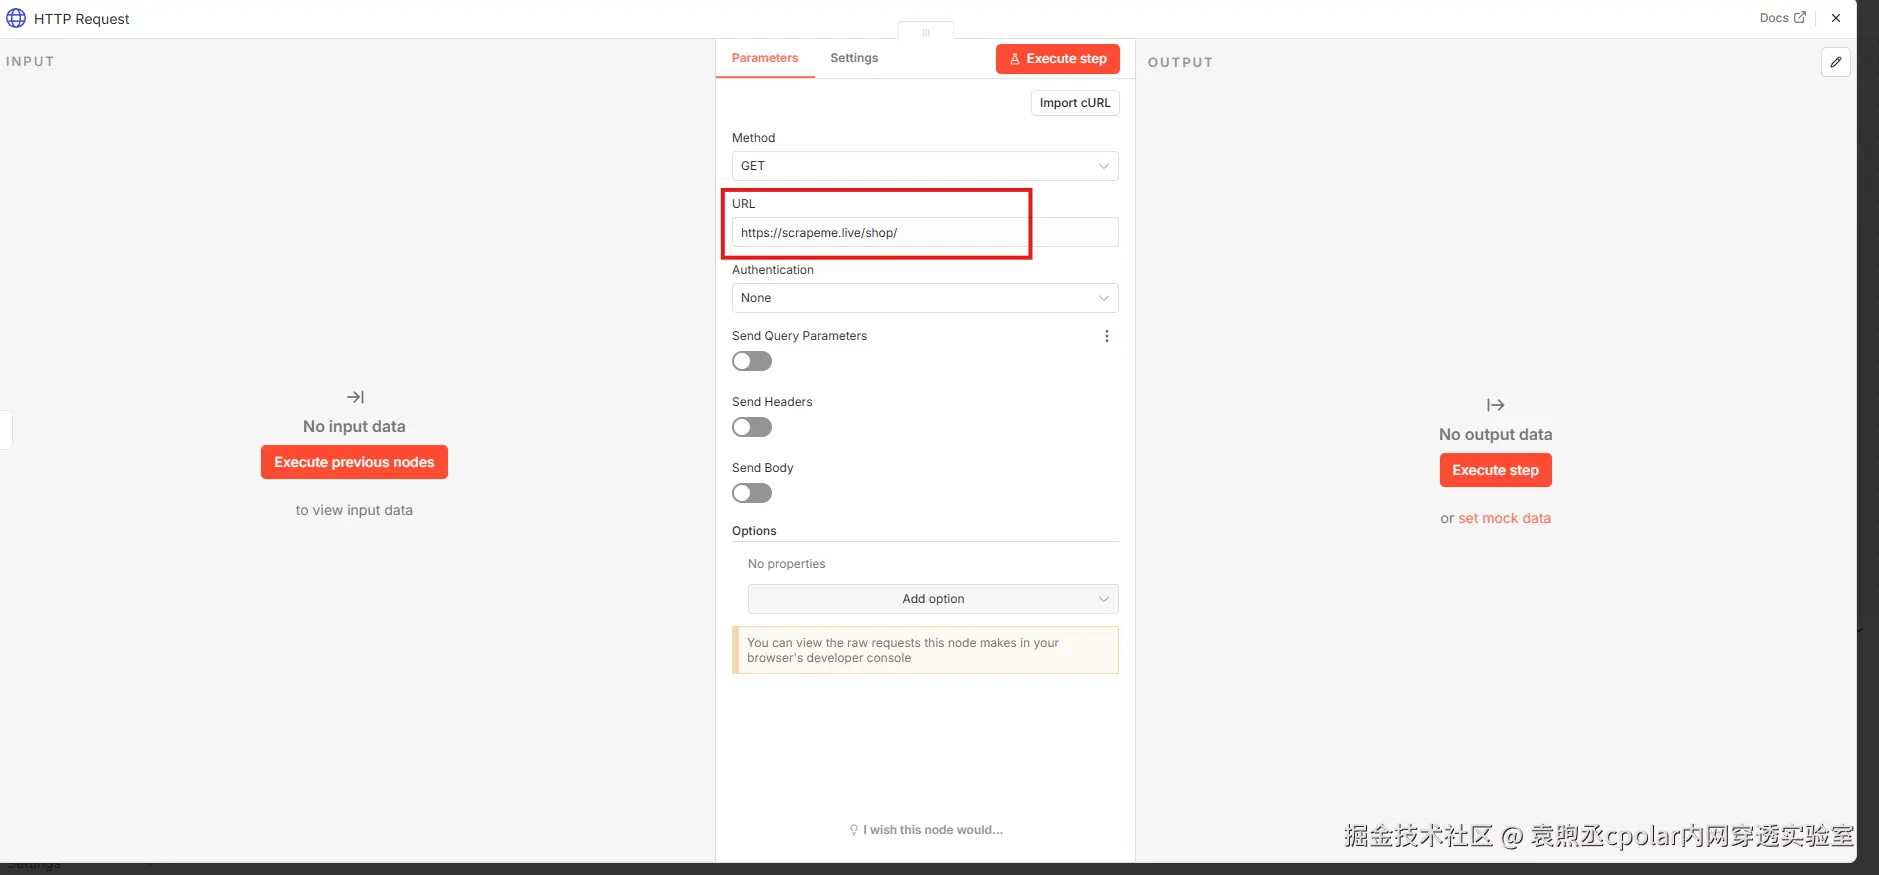Viewport: 1879px width, 875px height.
Task: Click the OUTPUT panel heading
Action: tap(1180, 62)
